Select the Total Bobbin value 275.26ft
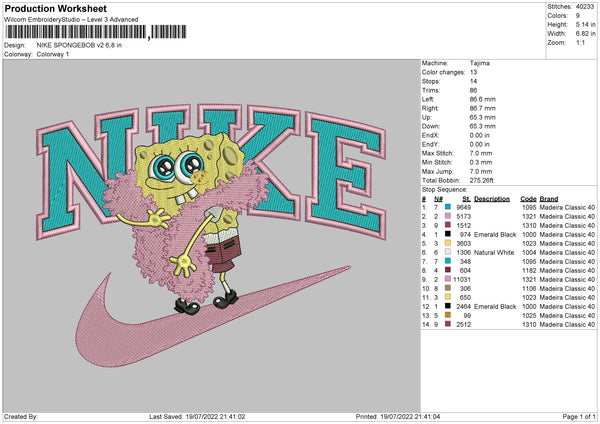Screen dimensions: 600x424 click(481, 180)
